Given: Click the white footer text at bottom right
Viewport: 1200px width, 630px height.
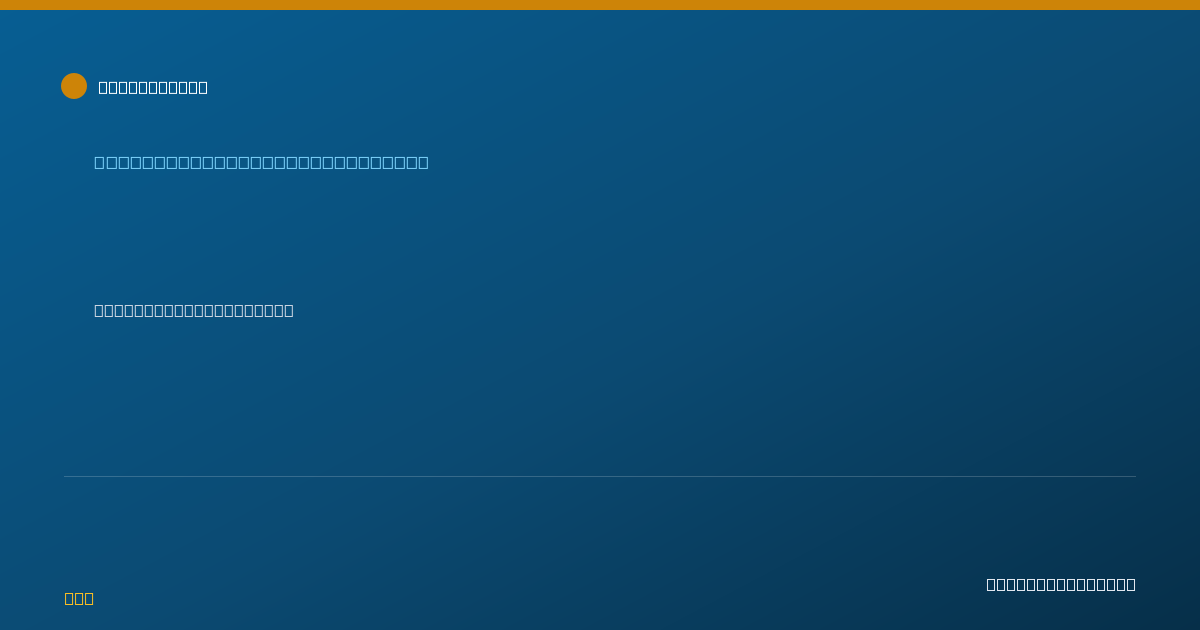Looking at the screenshot, I should [x=1061, y=584].
